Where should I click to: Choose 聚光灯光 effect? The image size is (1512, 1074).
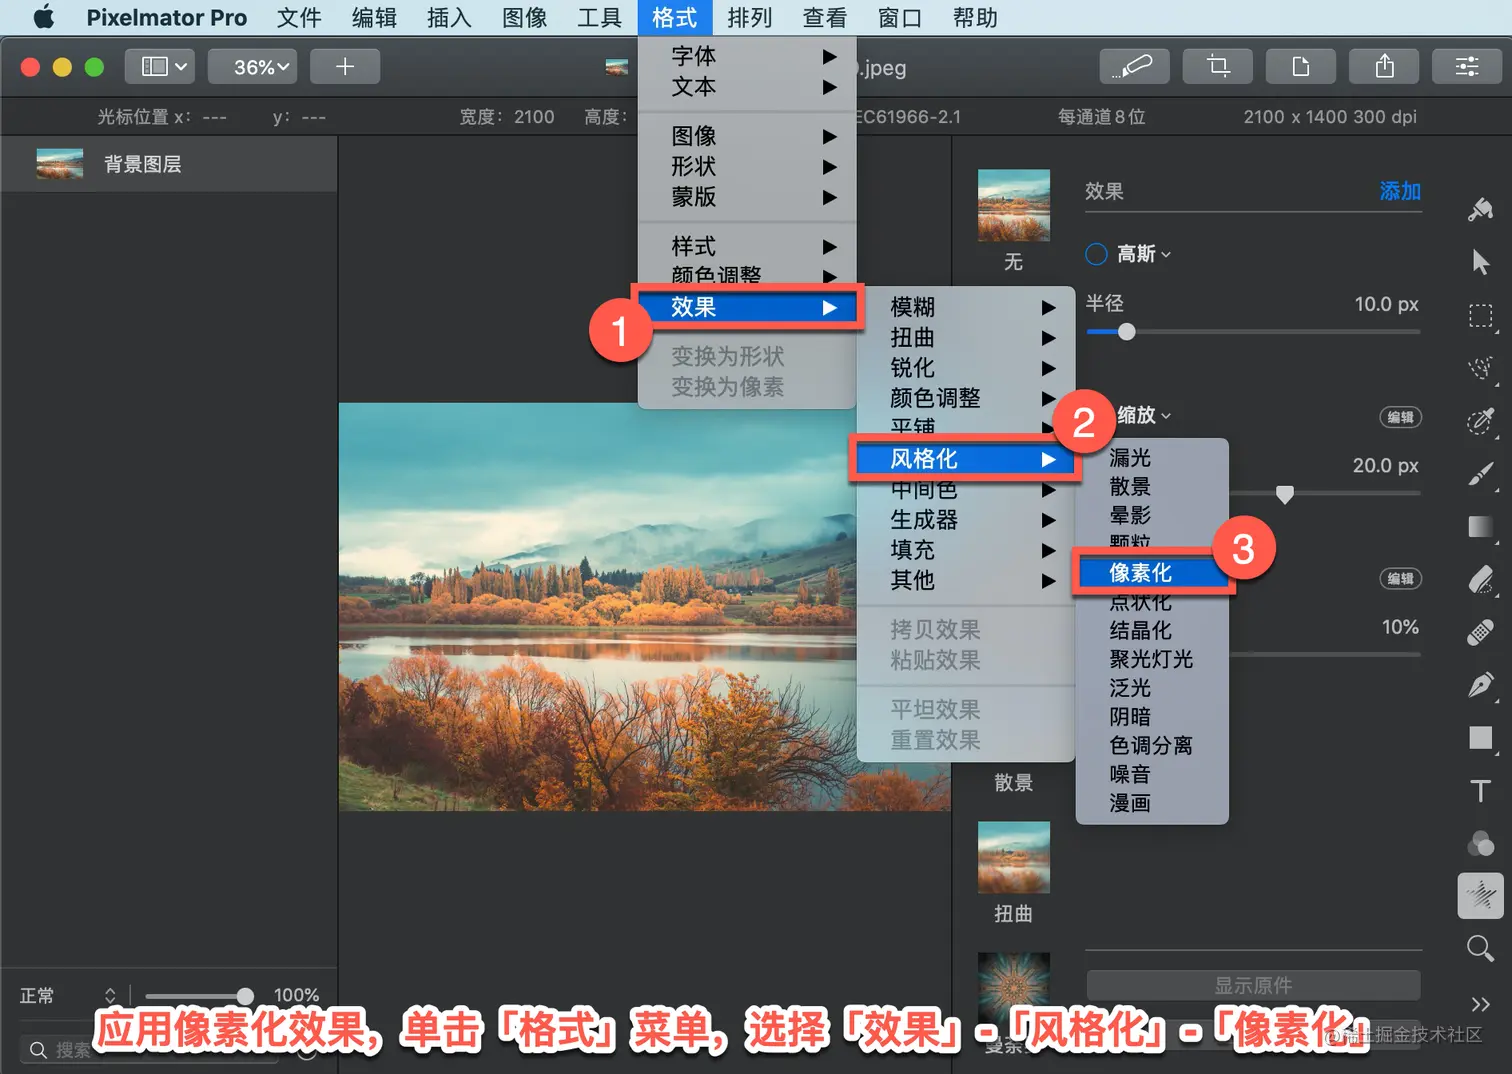(1152, 659)
